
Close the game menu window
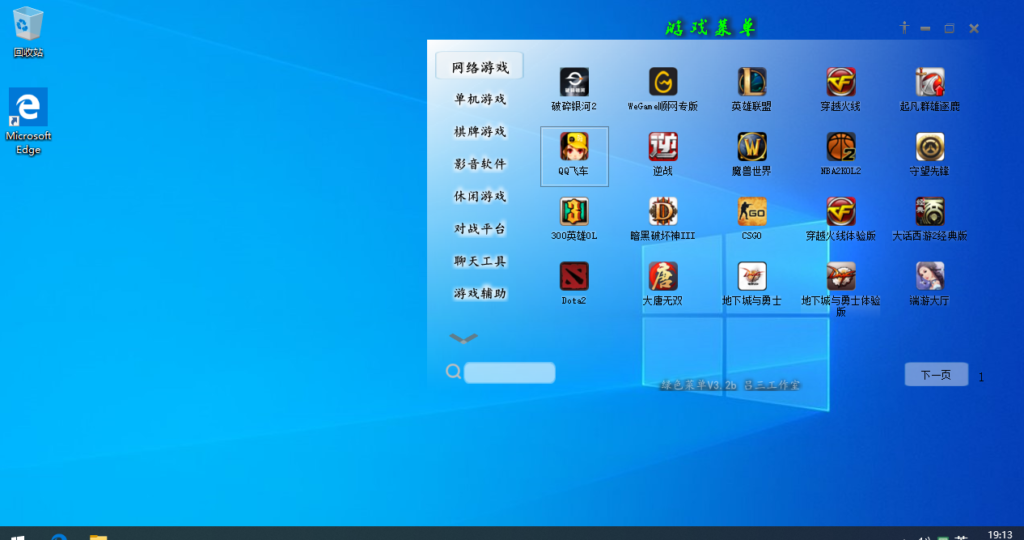point(974,28)
